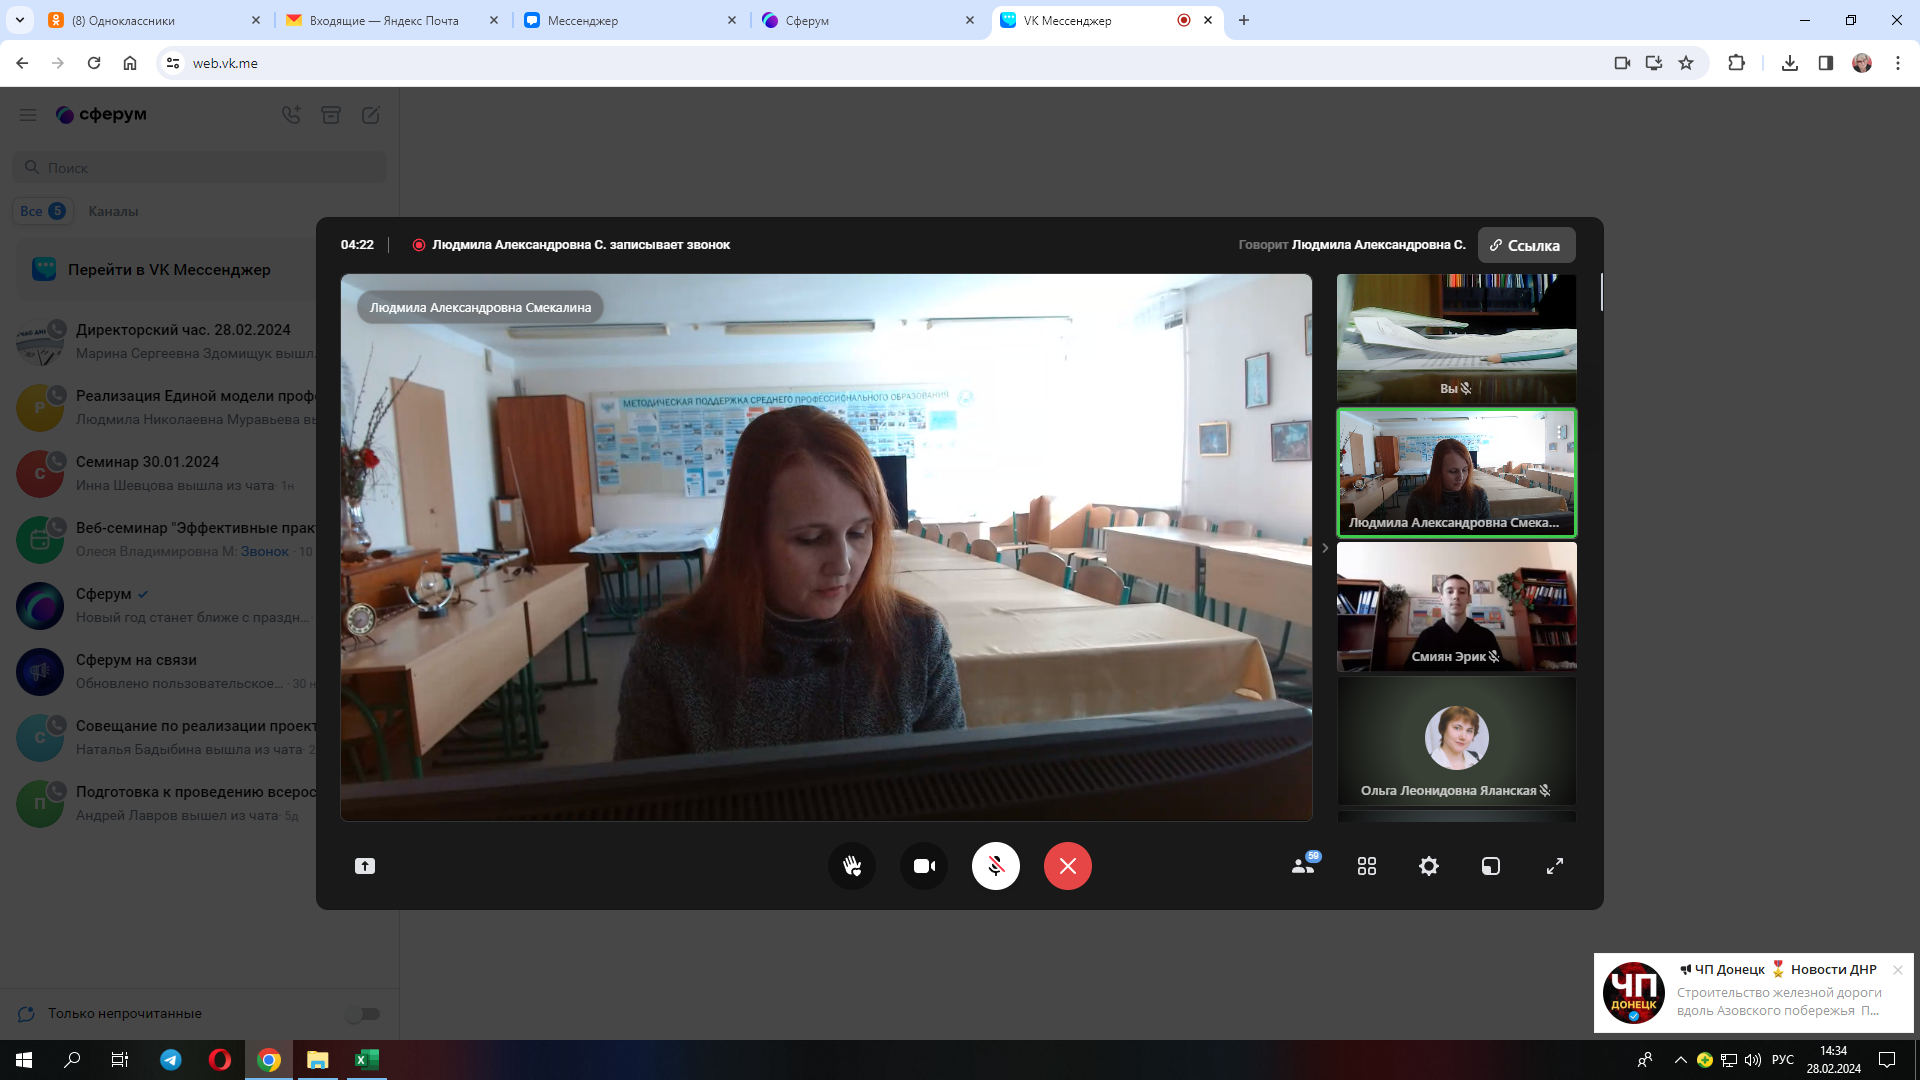Screen dimensions: 1920x1080
Task: Dismiss the ЧП Донецк notification
Action: tap(1898, 970)
